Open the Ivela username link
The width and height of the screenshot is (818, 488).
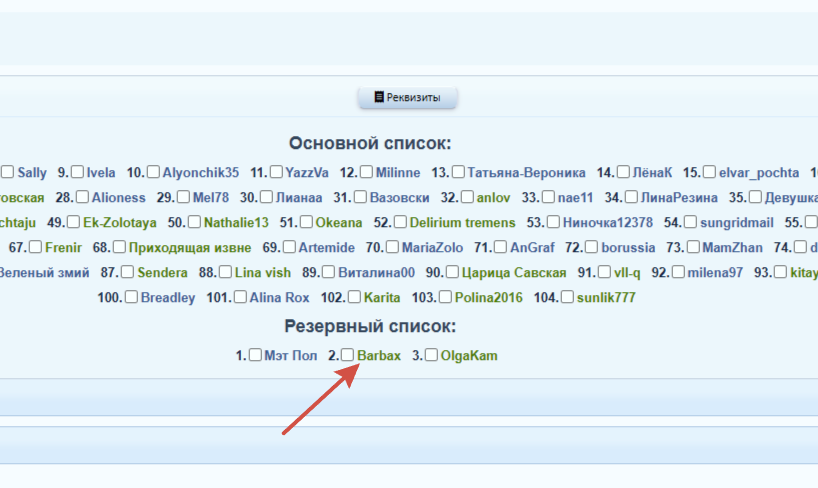(101, 173)
